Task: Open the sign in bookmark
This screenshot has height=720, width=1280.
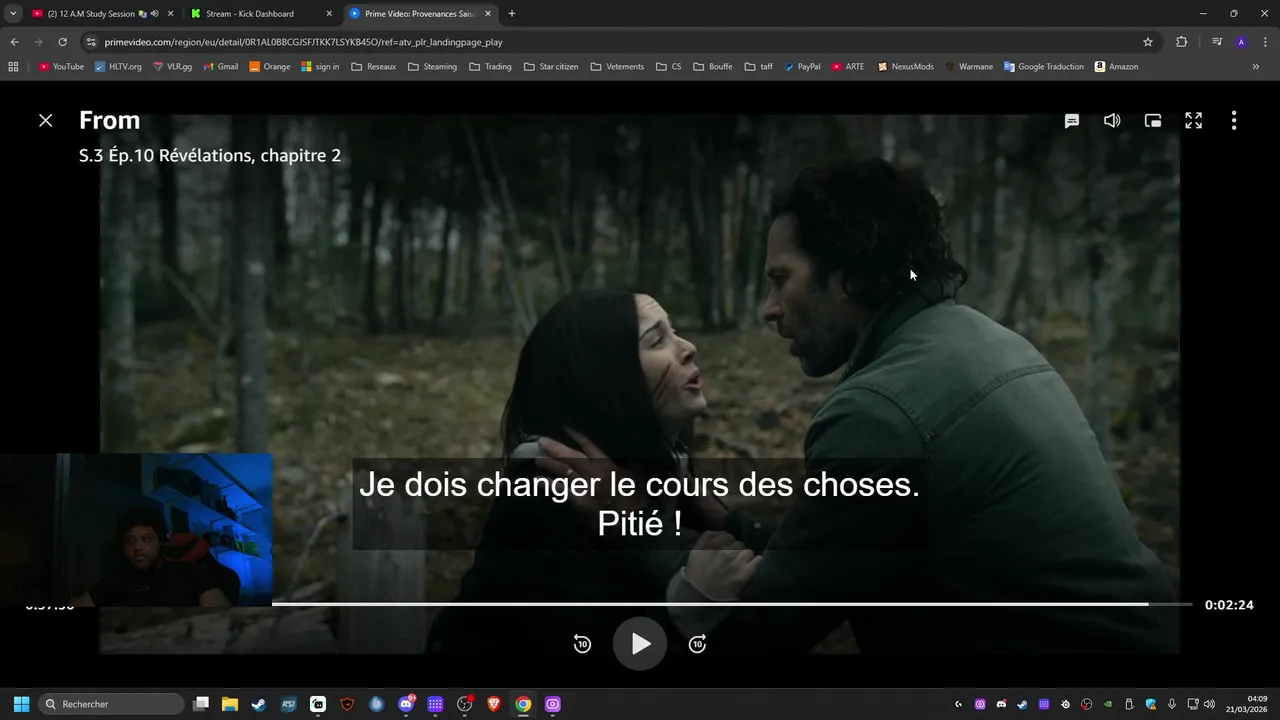Action: 320,67
